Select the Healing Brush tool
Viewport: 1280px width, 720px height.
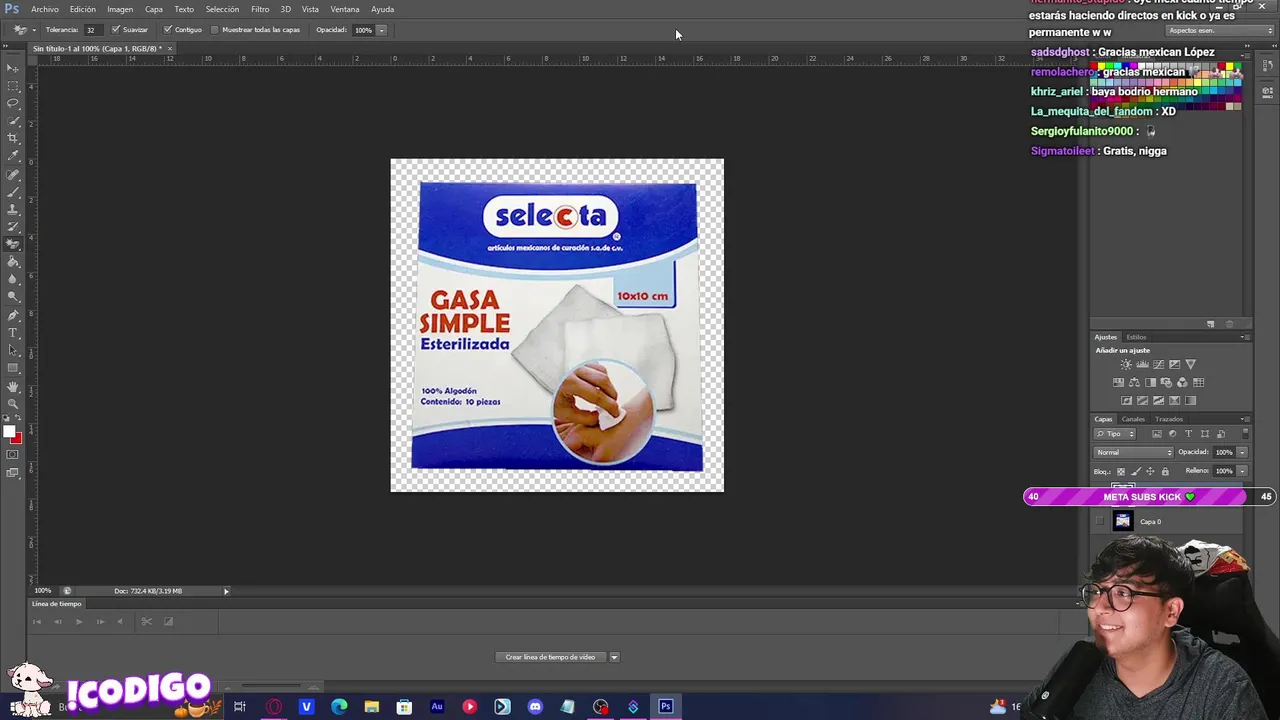(x=13, y=174)
